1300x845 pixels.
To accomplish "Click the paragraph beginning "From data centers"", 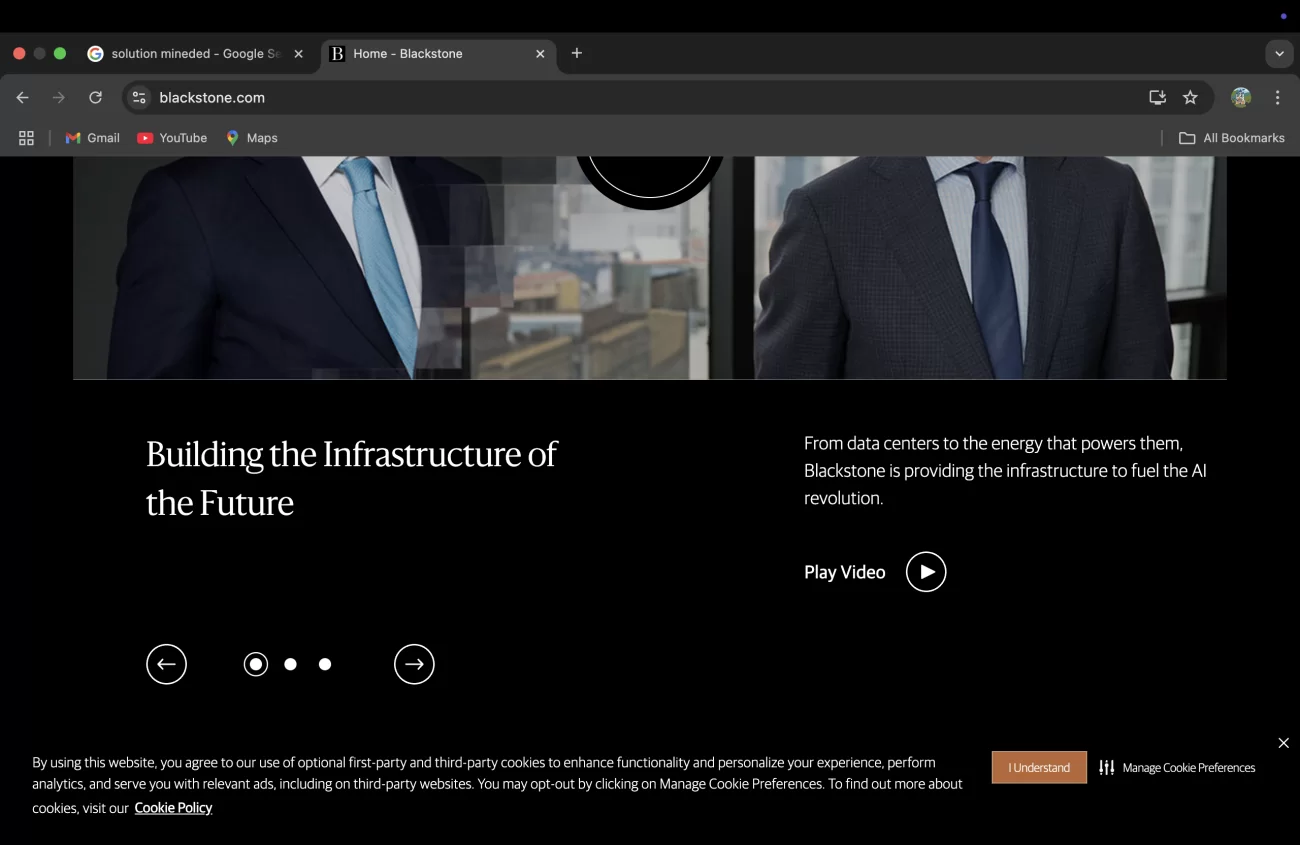I will pyautogui.click(x=1005, y=470).
